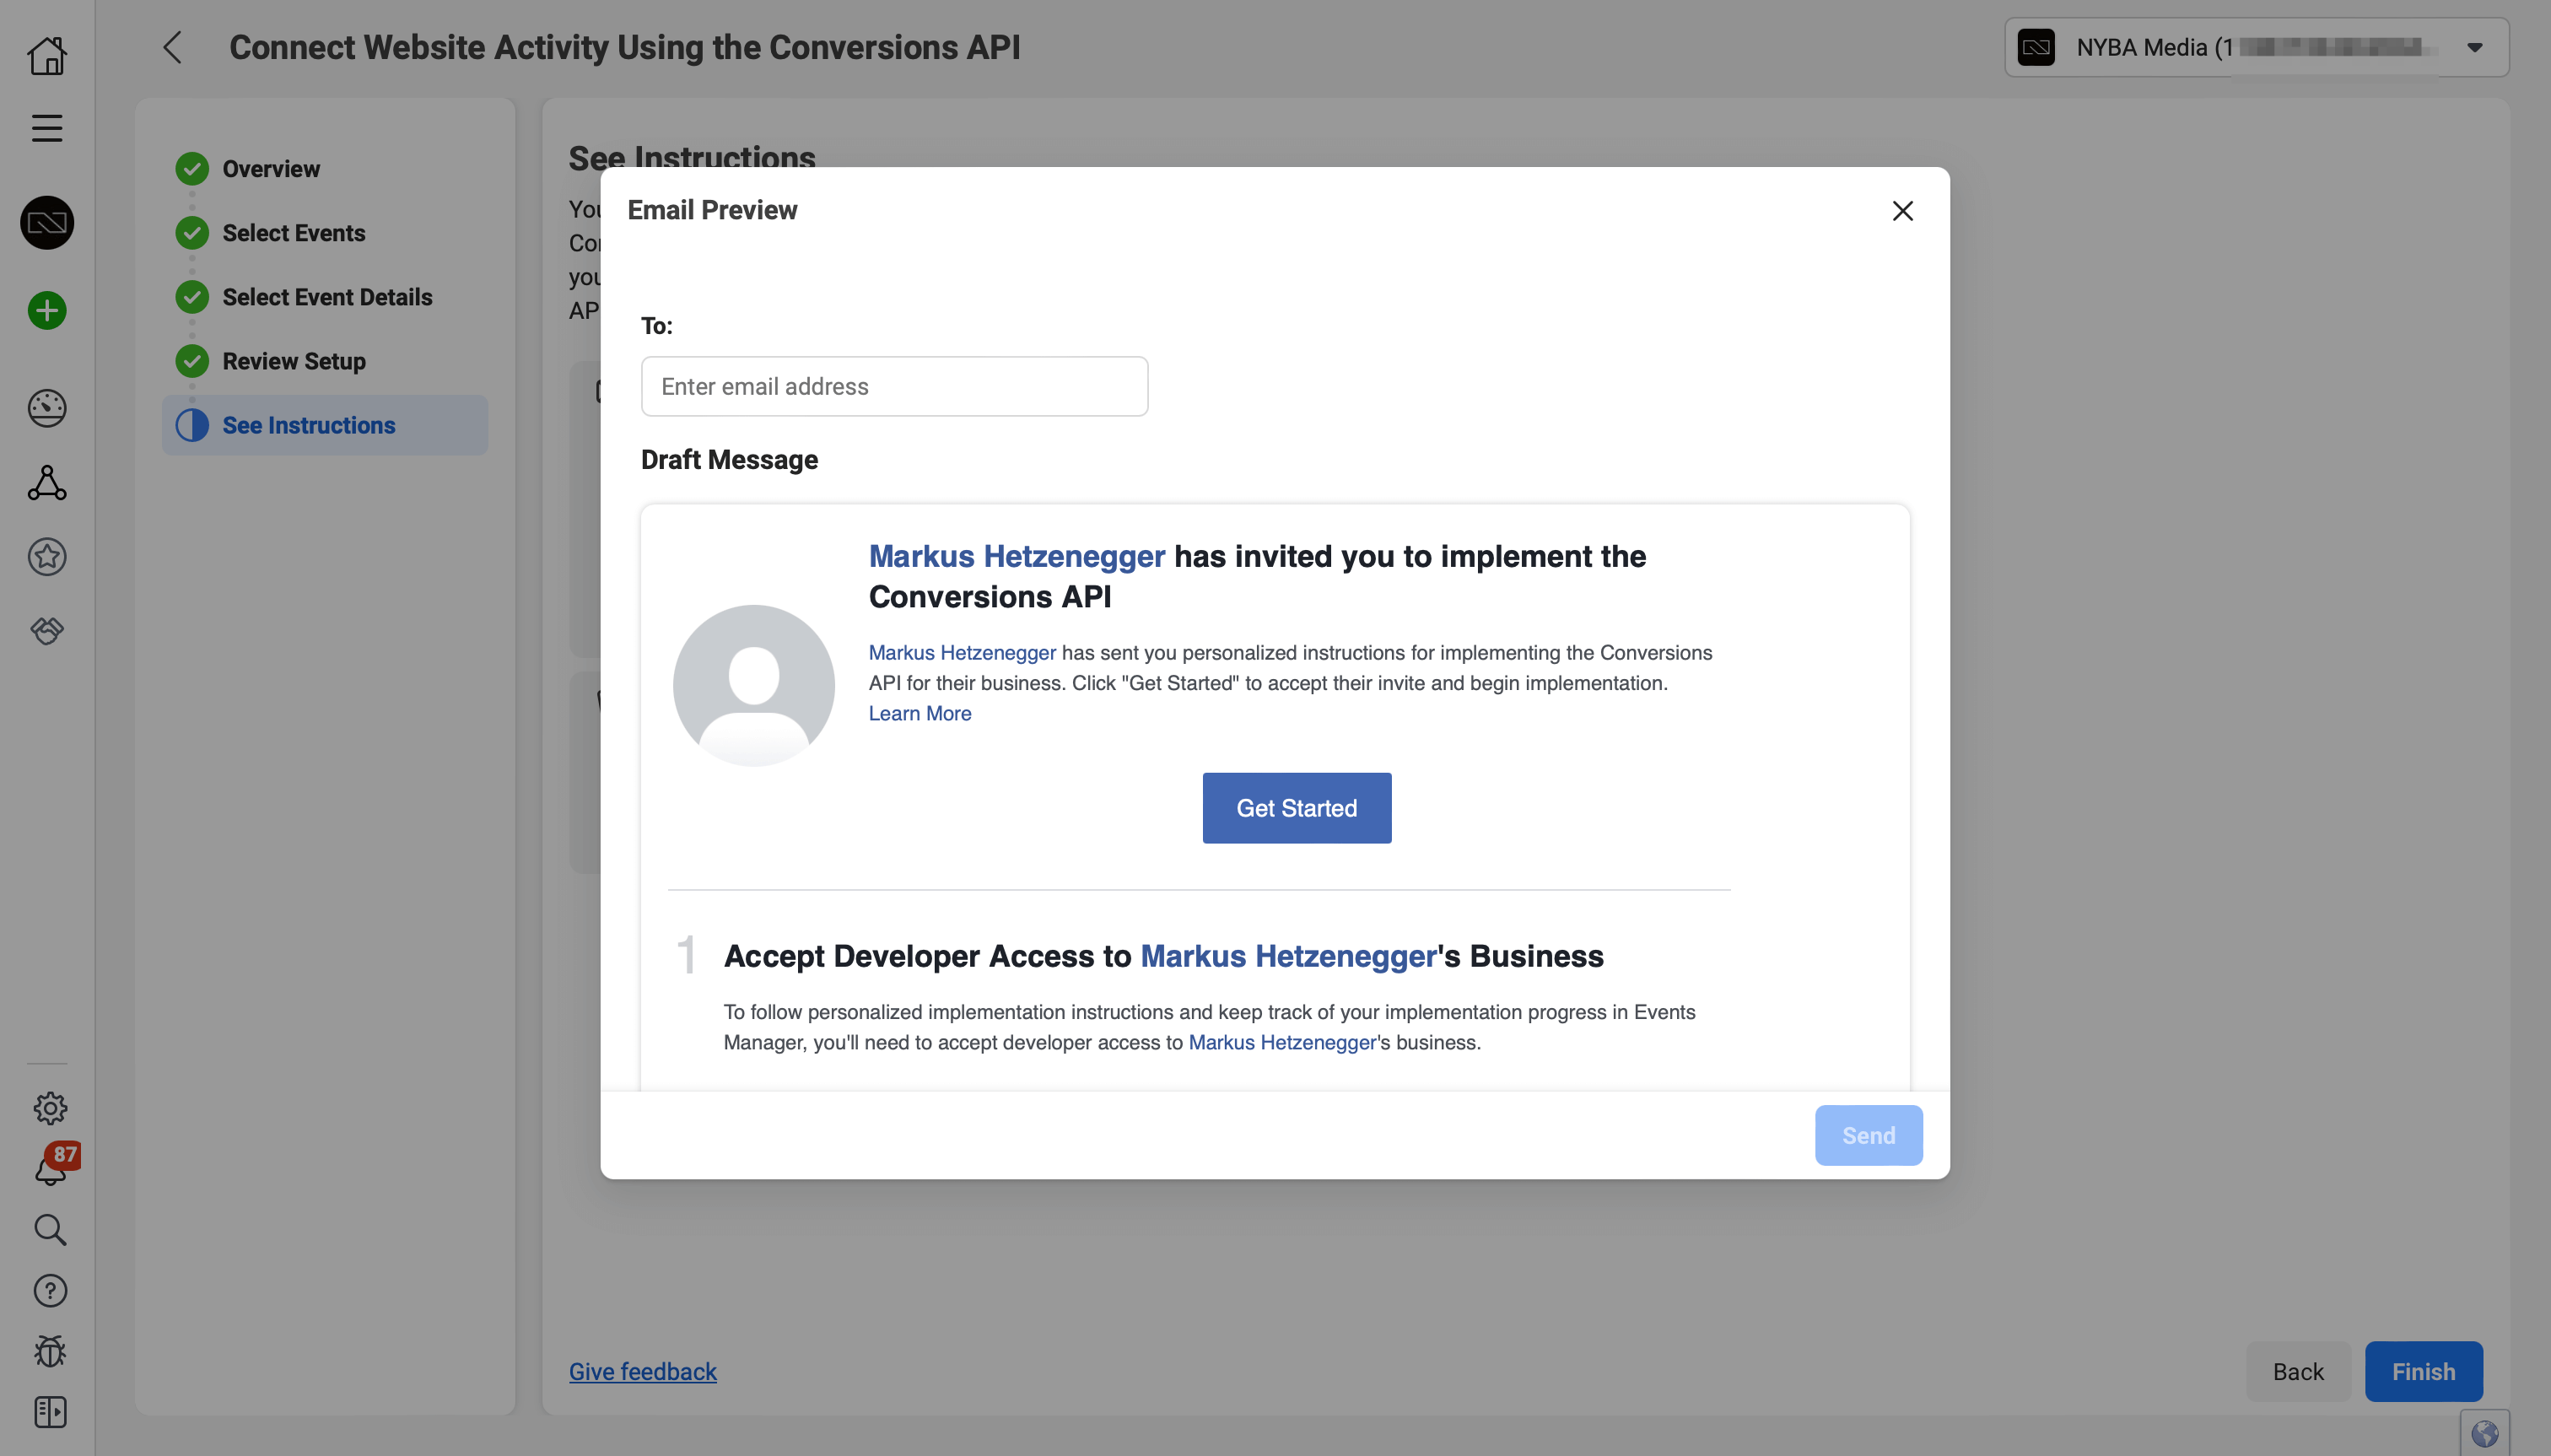Click the Finish button
The image size is (2551, 1456).
pos(2423,1372)
